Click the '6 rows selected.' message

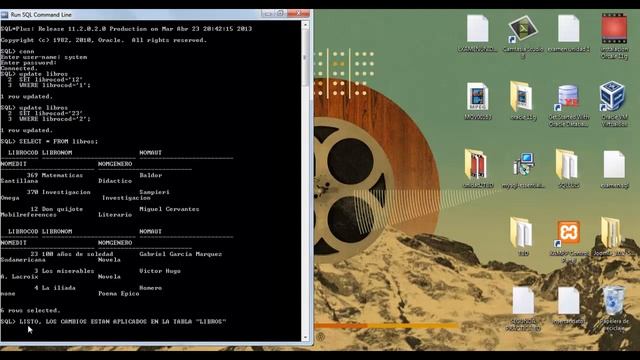[30, 310]
